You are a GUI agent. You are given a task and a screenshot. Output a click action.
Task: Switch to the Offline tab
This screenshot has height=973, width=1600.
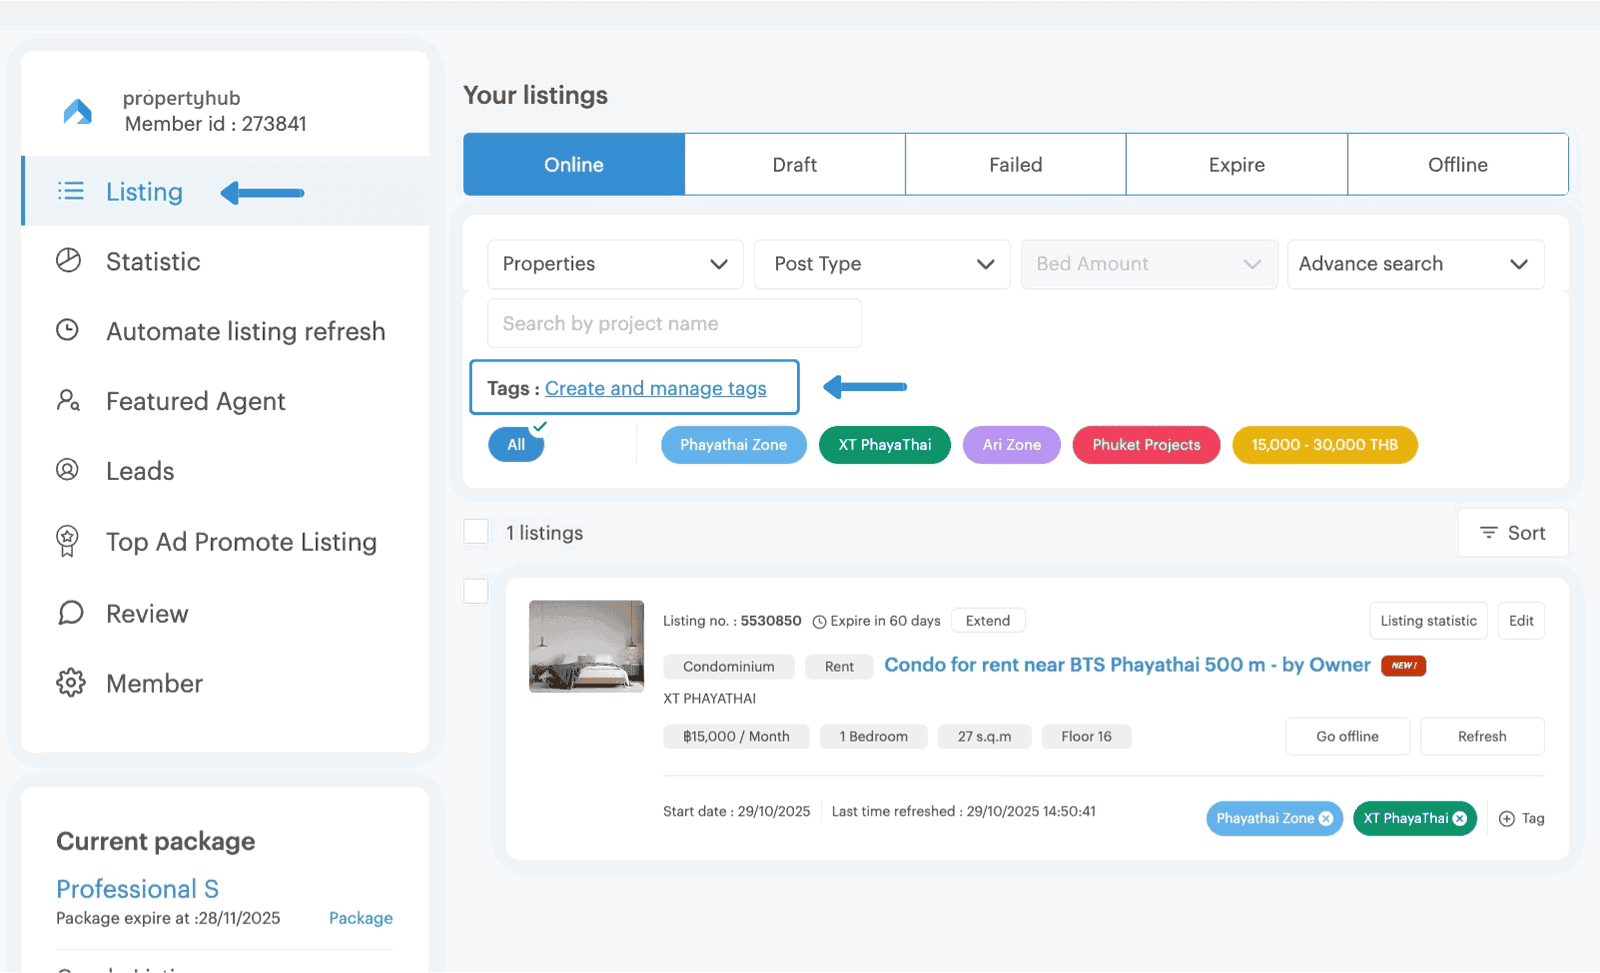click(x=1457, y=164)
